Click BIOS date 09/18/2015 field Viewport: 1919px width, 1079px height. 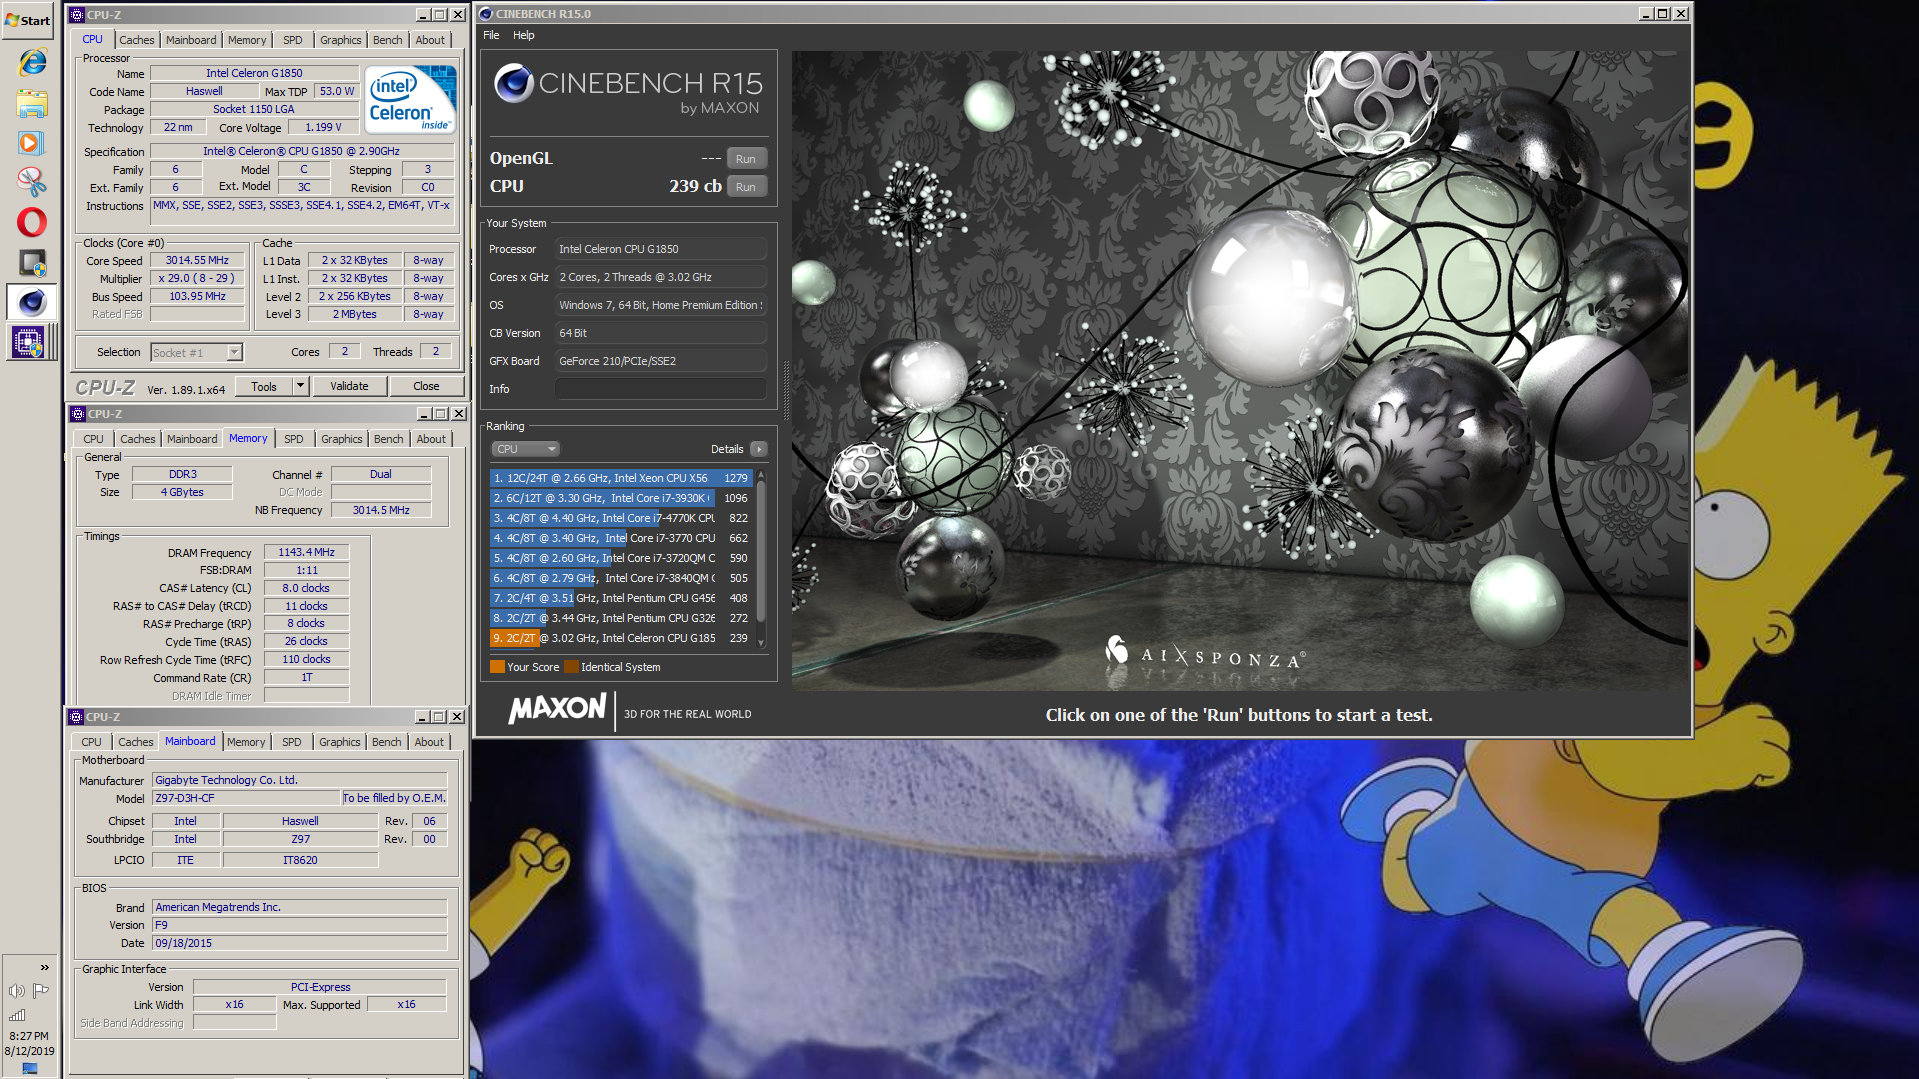pyautogui.click(x=299, y=944)
